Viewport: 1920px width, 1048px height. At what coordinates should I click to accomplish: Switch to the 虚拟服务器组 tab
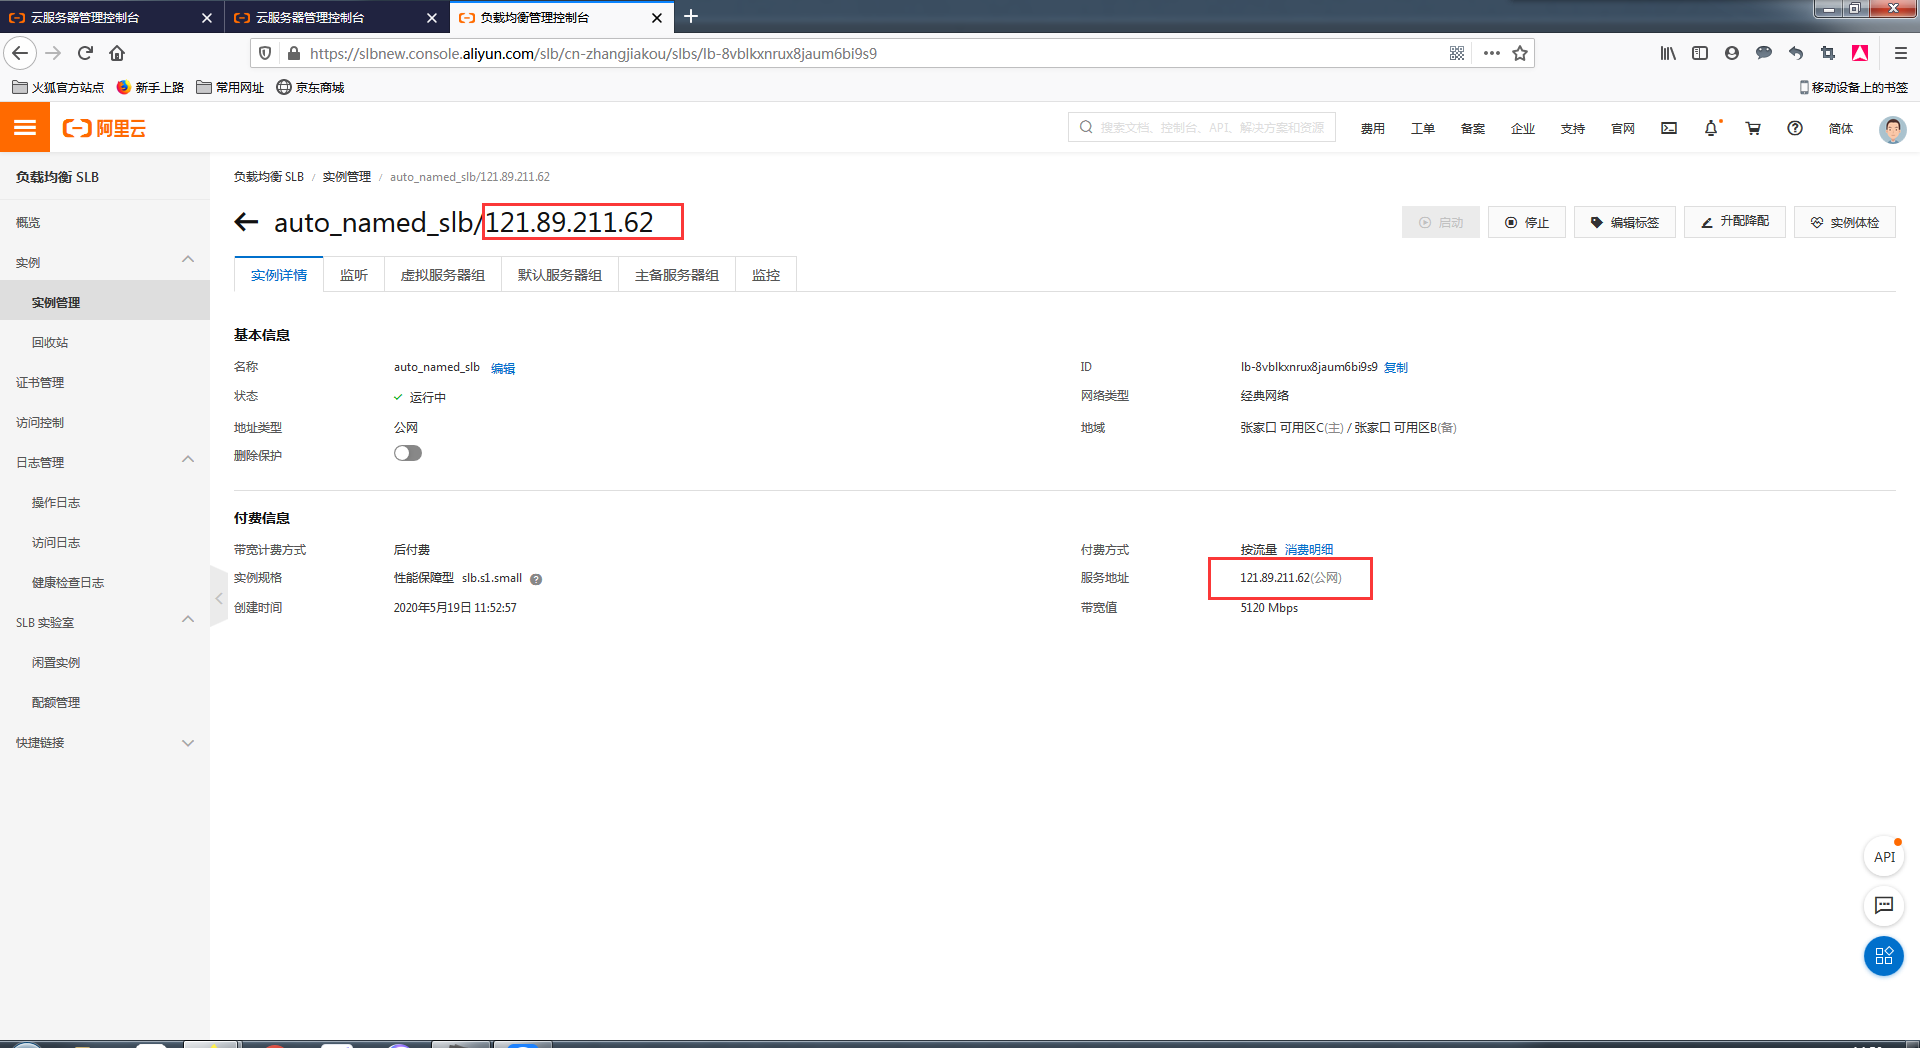tap(442, 275)
